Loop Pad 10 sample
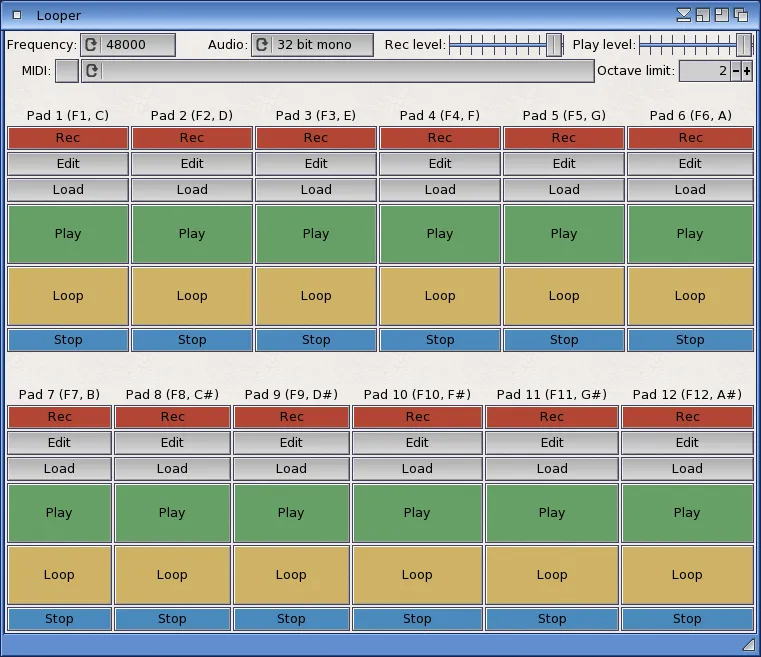This screenshot has width=761, height=657. point(417,575)
